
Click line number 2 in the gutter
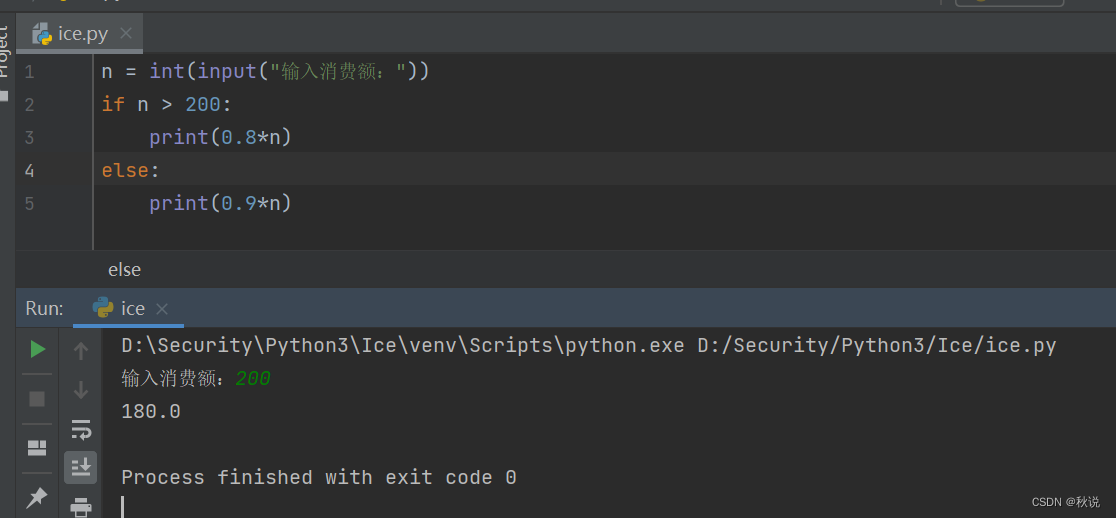point(29,105)
